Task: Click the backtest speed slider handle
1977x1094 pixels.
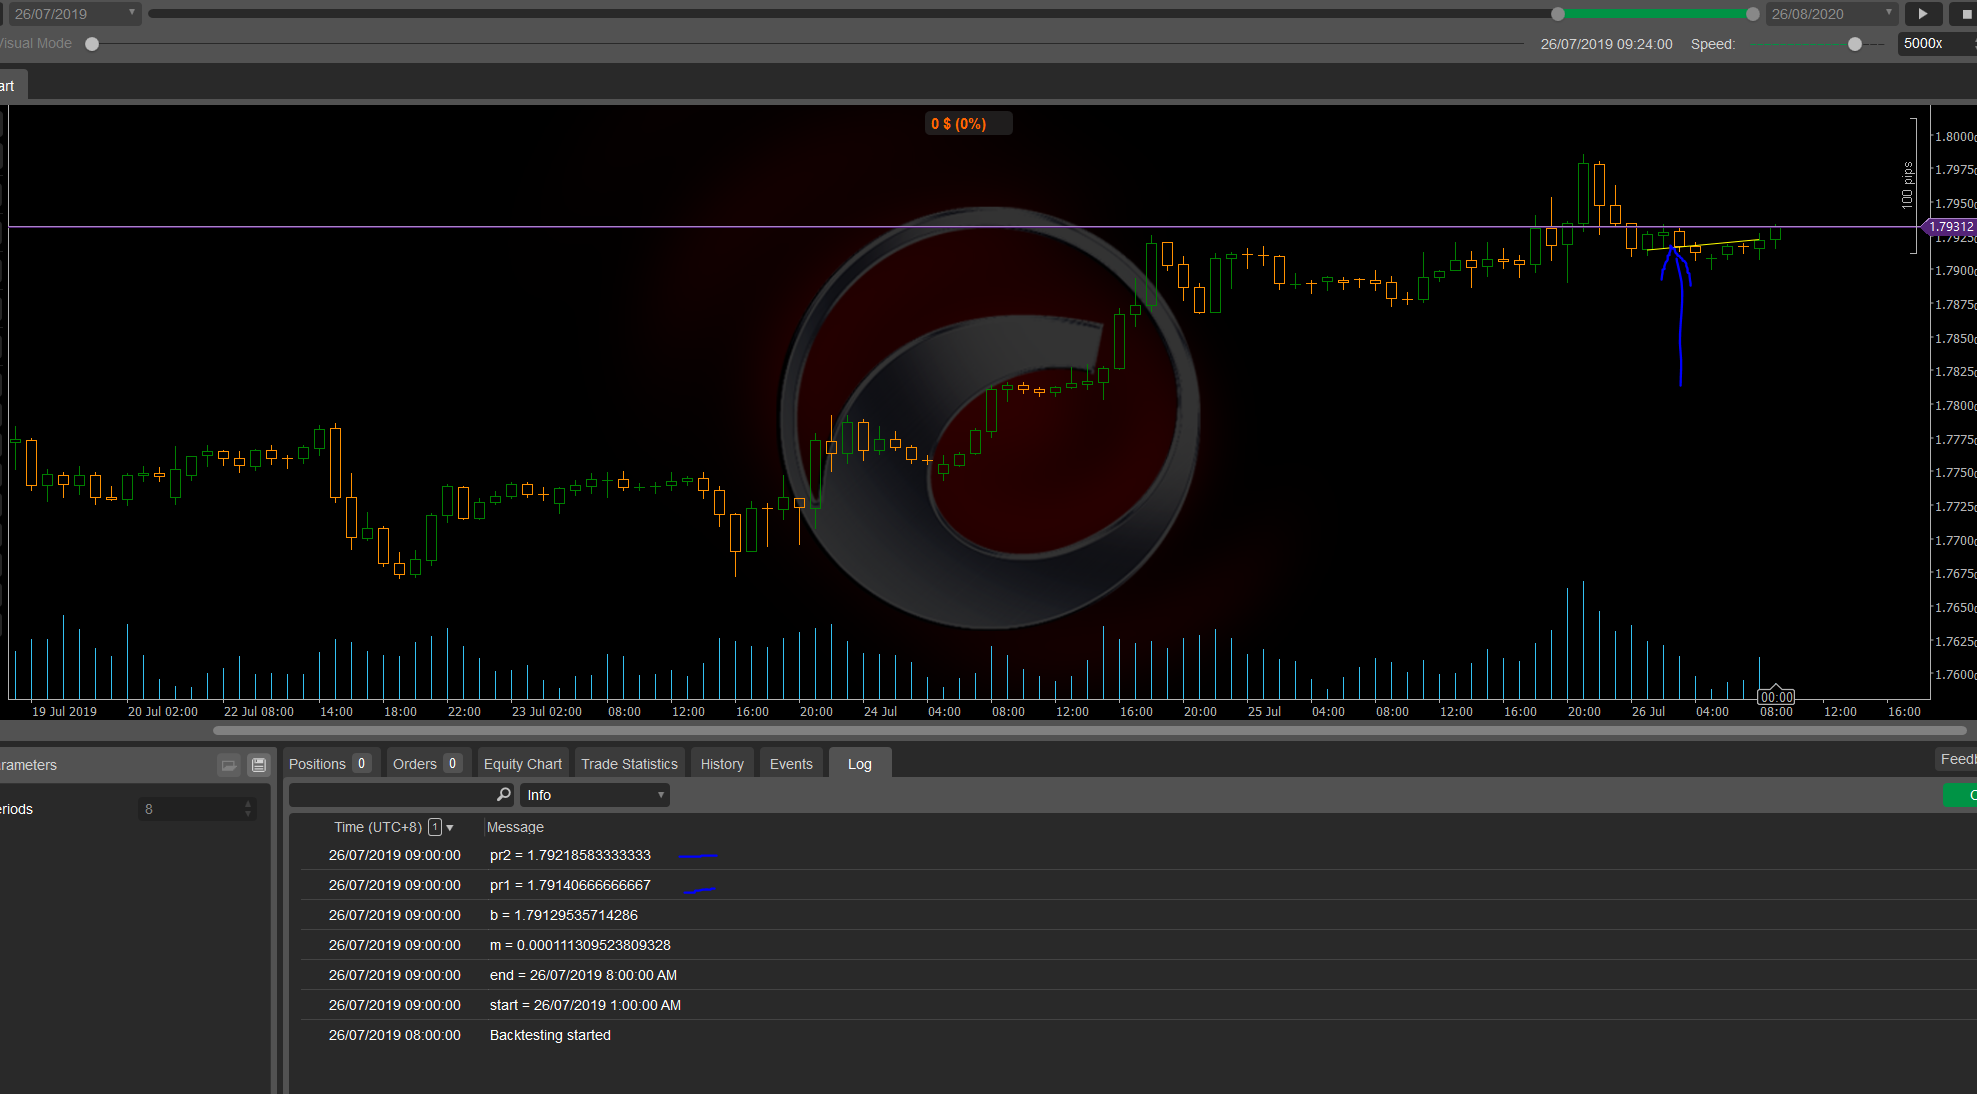Action: click(1855, 44)
